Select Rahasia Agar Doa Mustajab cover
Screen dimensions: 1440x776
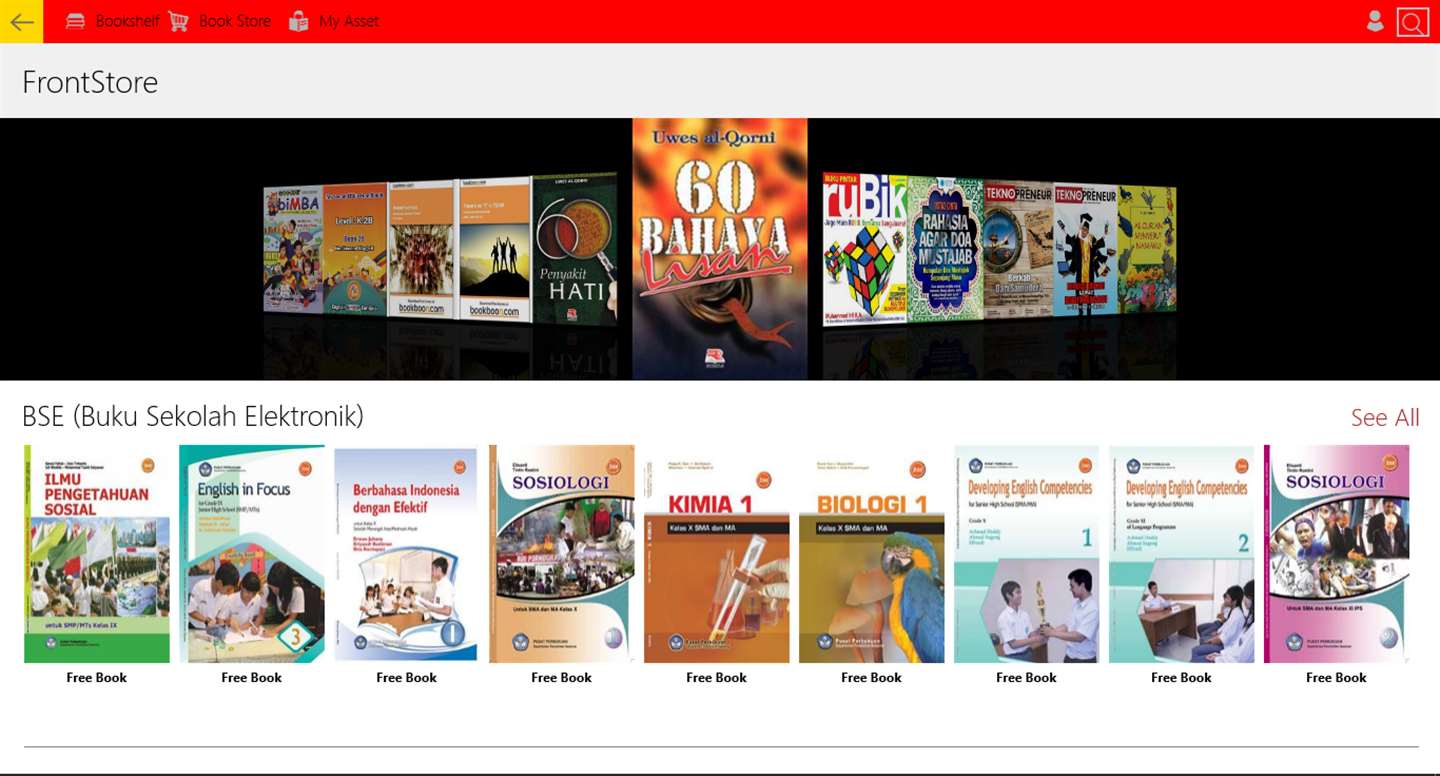tap(945, 249)
